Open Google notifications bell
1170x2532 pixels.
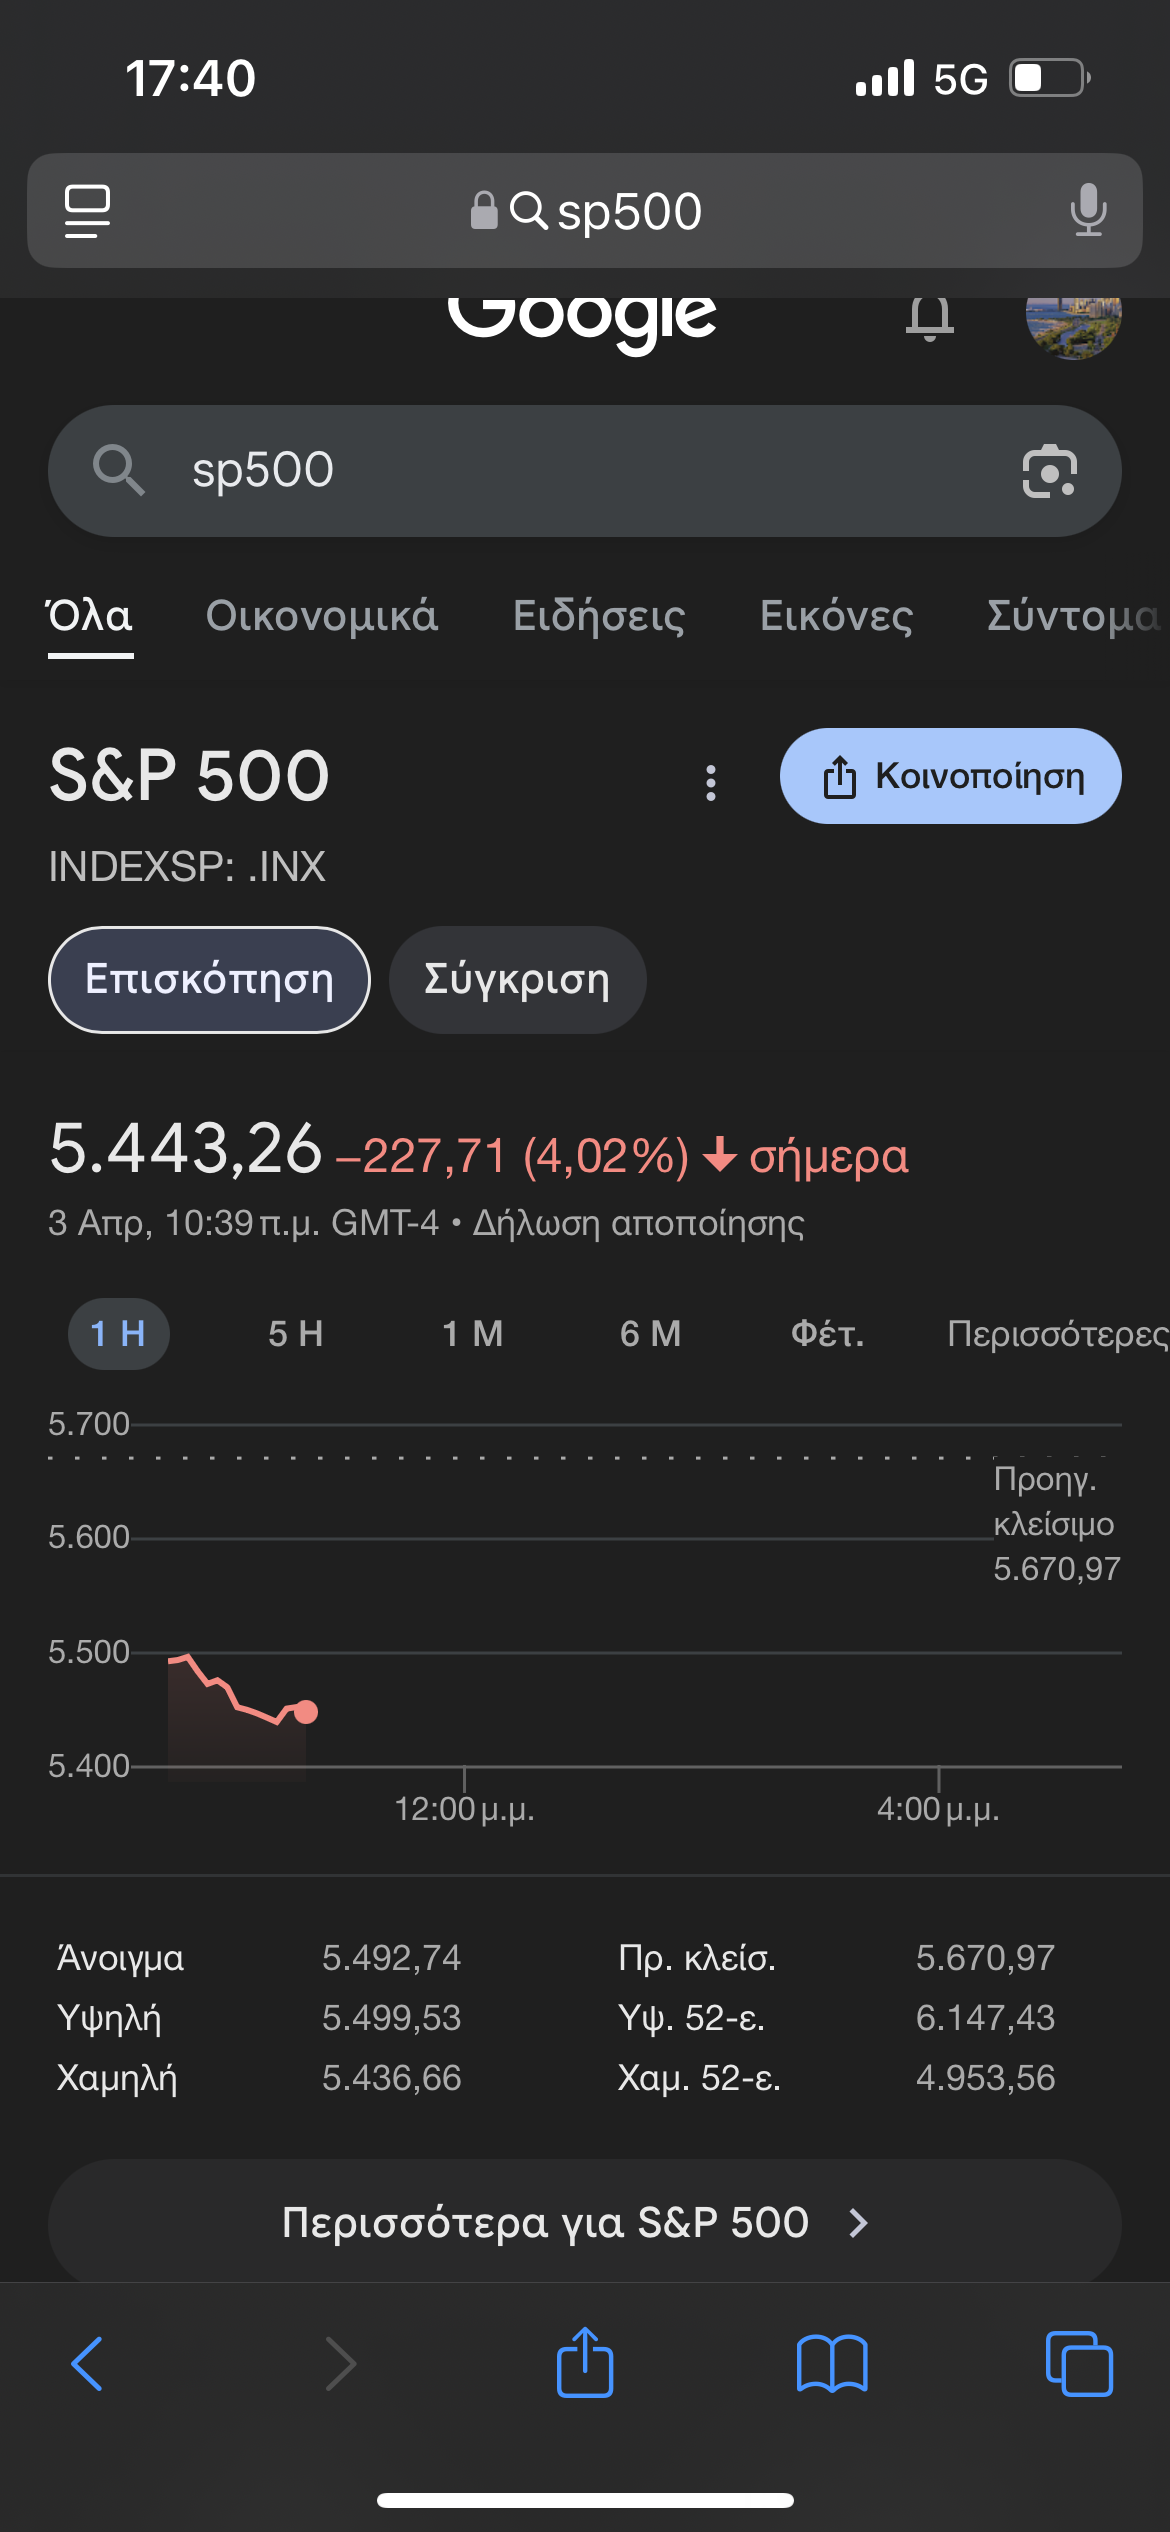[929, 319]
